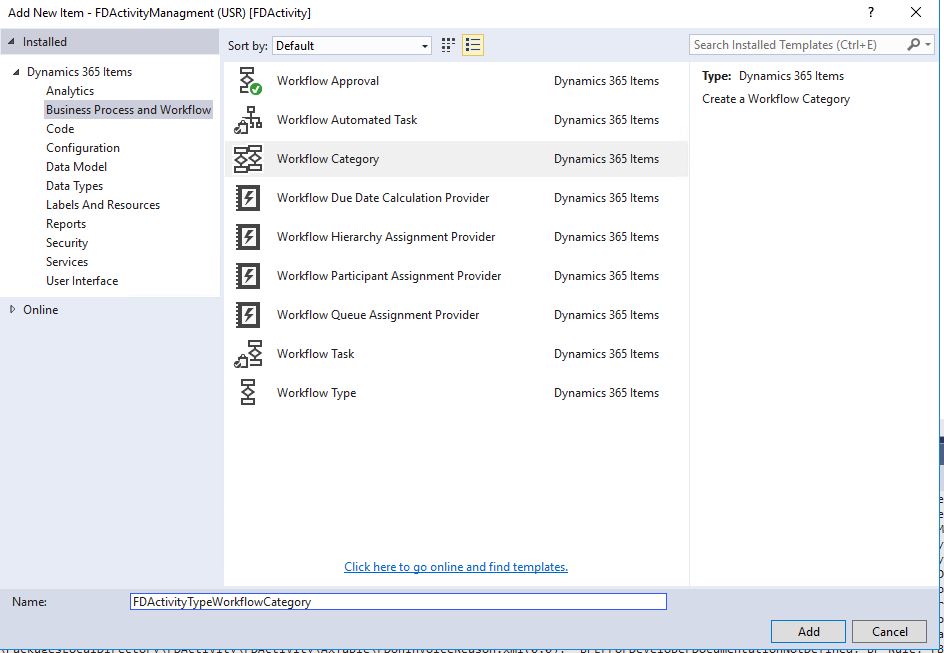Click the Workflow Due Date Calculation Provider icon
This screenshot has height=653, width=944.
pyautogui.click(x=247, y=198)
